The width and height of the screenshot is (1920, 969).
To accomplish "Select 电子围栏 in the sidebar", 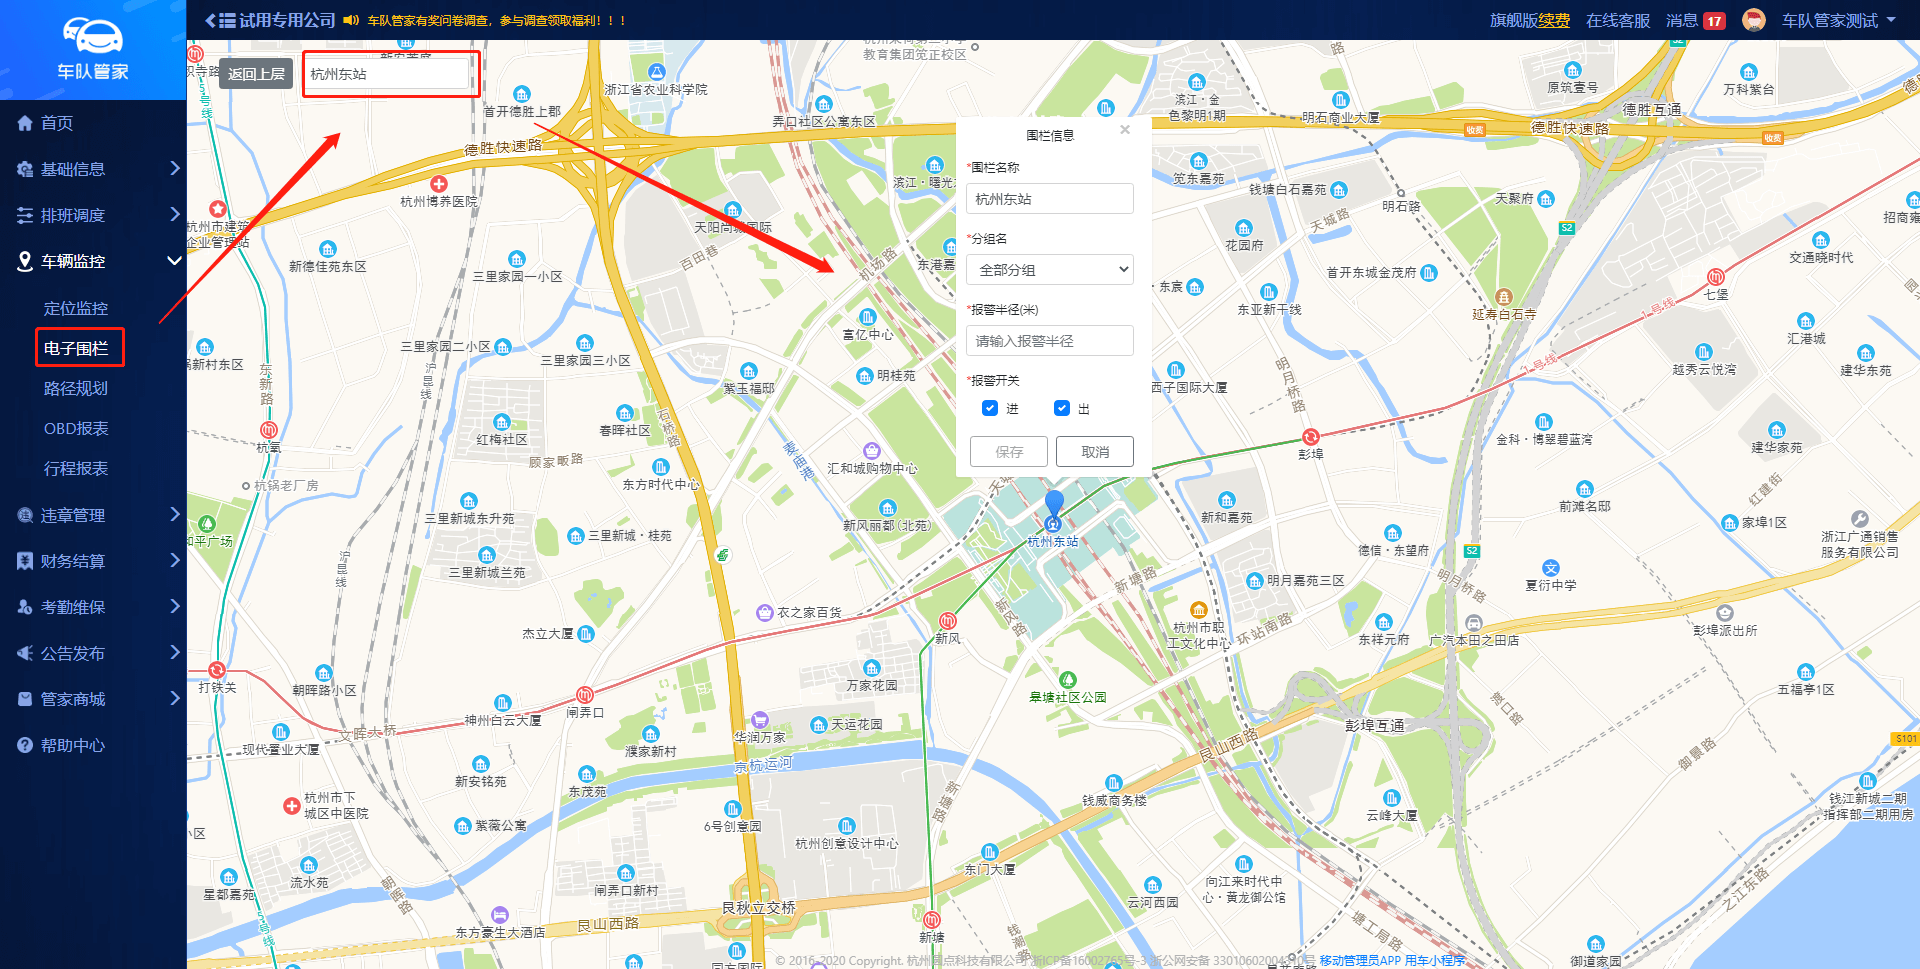I will pos(76,348).
